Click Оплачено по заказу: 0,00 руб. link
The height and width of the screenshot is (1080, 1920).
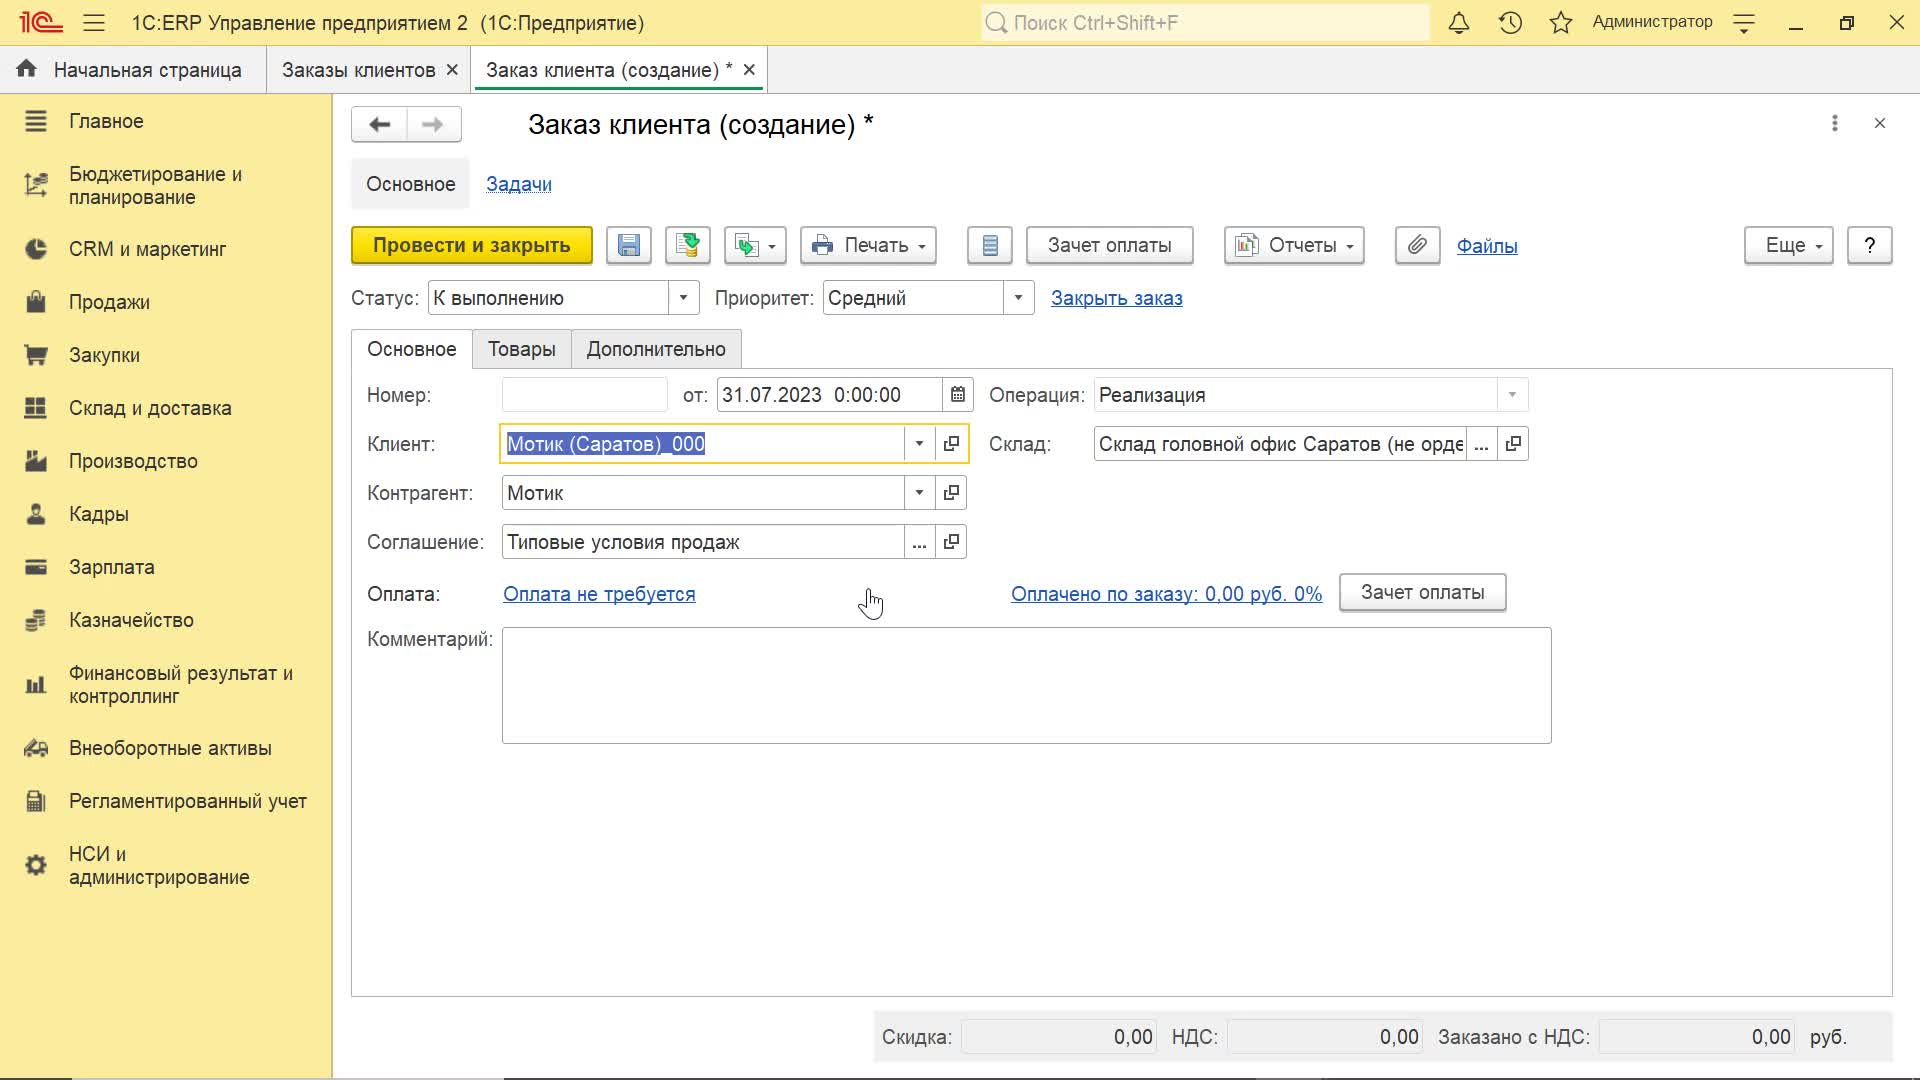click(1166, 594)
